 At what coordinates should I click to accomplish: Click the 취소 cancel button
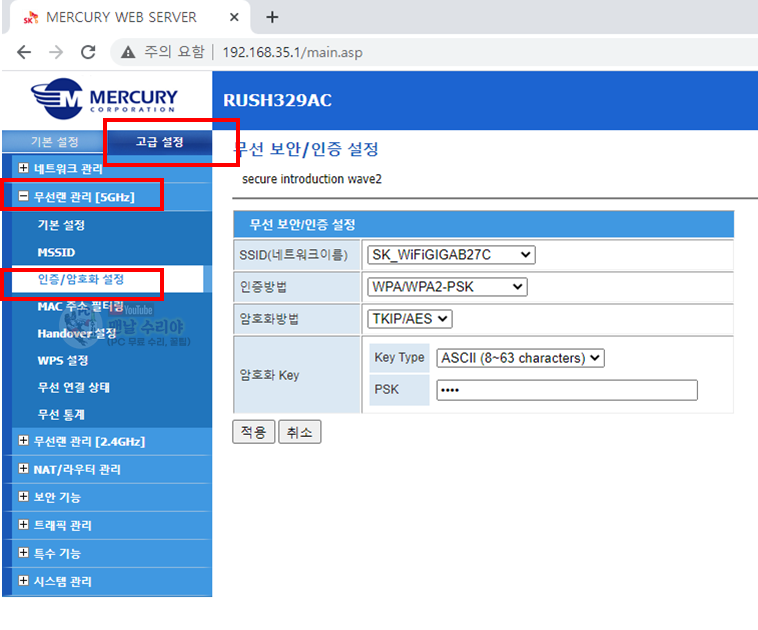pos(300,432)
